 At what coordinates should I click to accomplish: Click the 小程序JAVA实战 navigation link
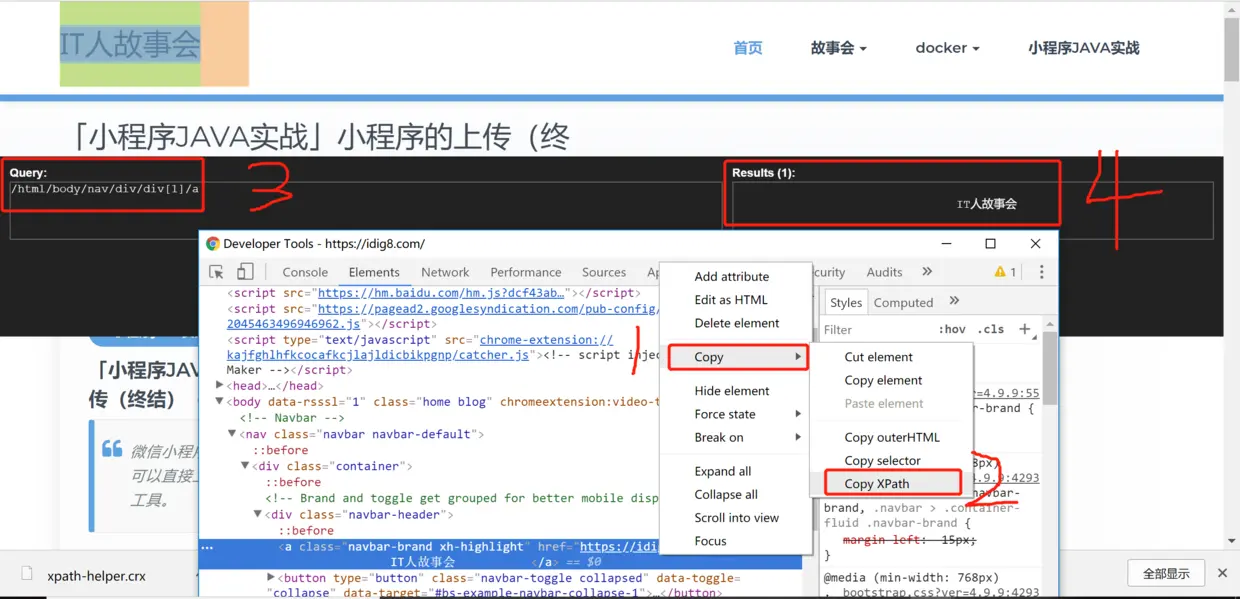(x=1083, y=48)
